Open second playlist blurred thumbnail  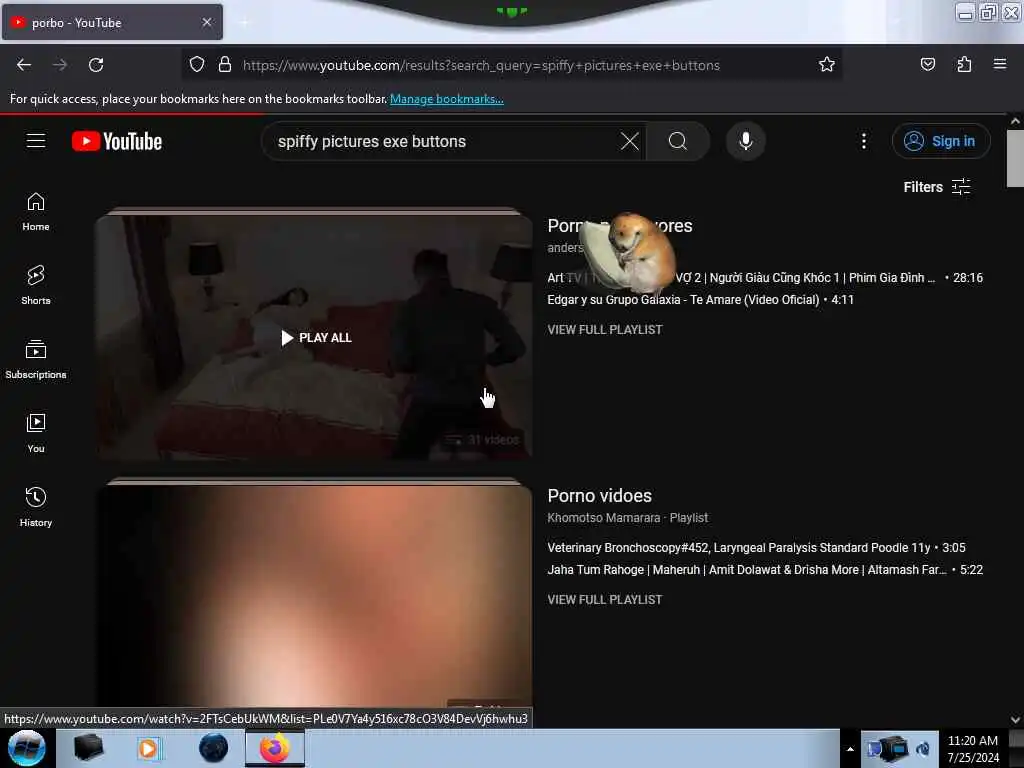click(x=315, y=598)
